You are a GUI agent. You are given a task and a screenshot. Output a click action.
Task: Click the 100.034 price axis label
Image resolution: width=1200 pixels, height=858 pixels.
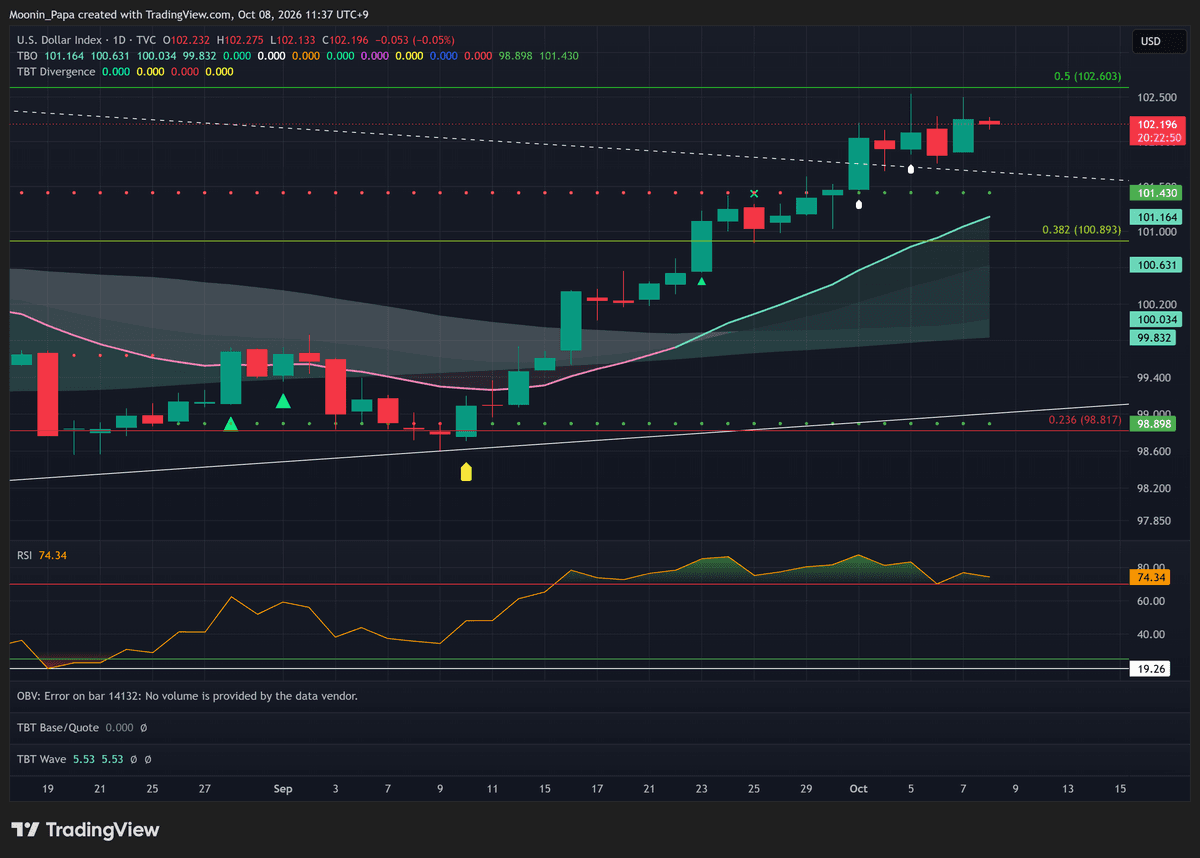click(x=1156, y=320)
